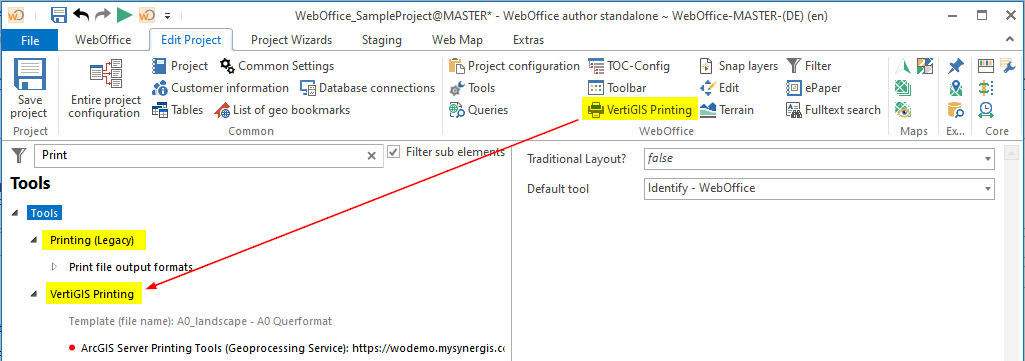
Task: Open Entire project configuration
Action: (x=105, y=90)
